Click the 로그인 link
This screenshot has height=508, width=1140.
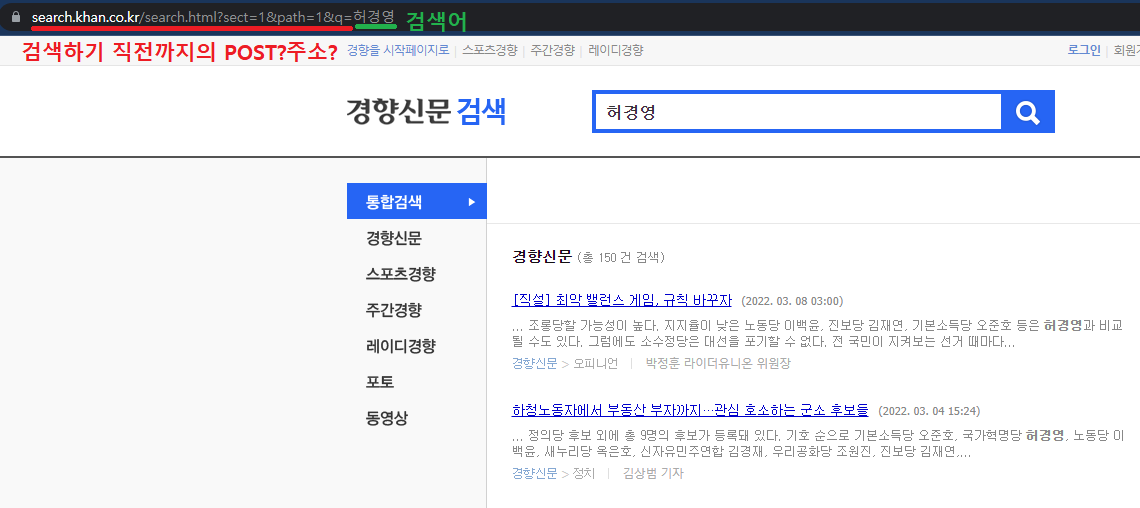tap(1084, 50)
